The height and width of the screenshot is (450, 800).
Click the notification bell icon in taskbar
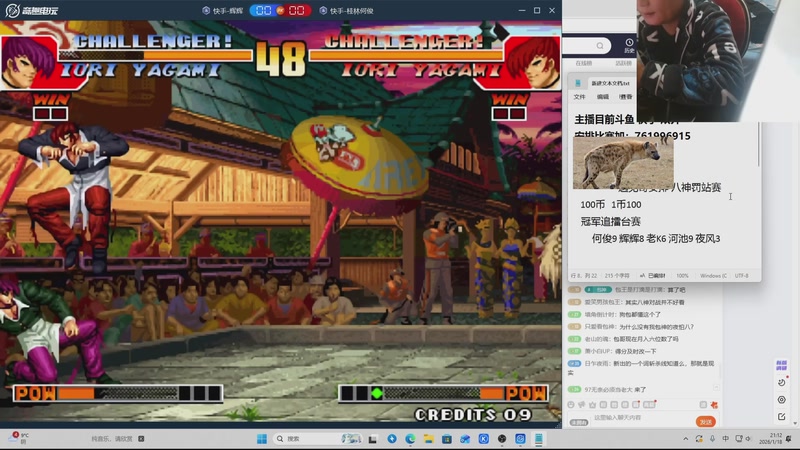pos(789,439)
